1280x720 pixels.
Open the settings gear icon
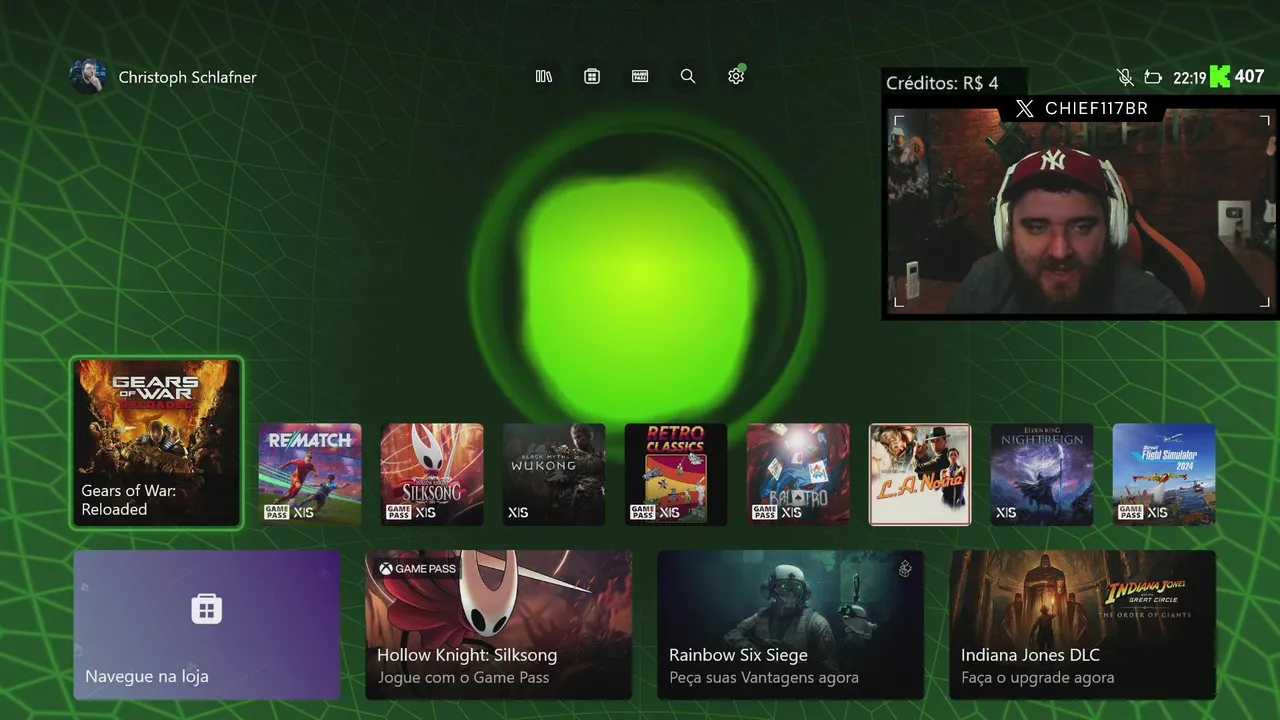click(x=736, y=76)
